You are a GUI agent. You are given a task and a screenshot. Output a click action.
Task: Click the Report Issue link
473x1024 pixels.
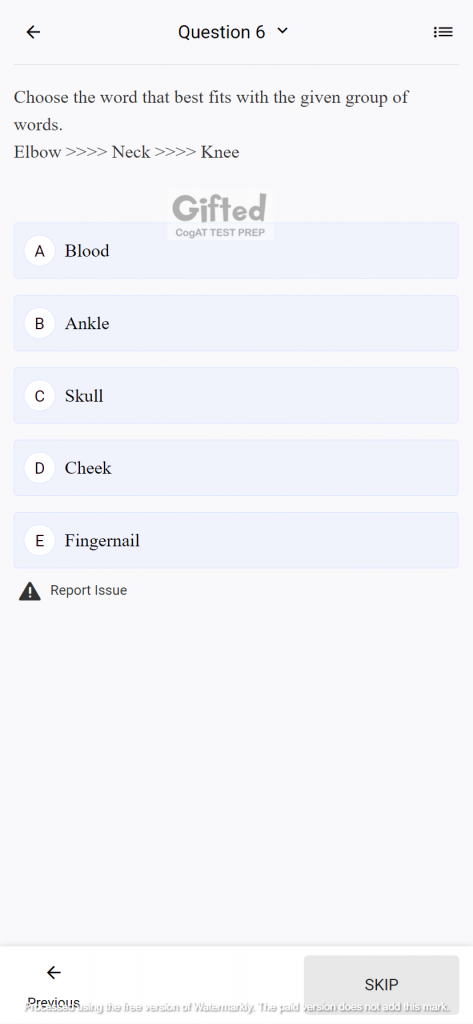point(88,590)
